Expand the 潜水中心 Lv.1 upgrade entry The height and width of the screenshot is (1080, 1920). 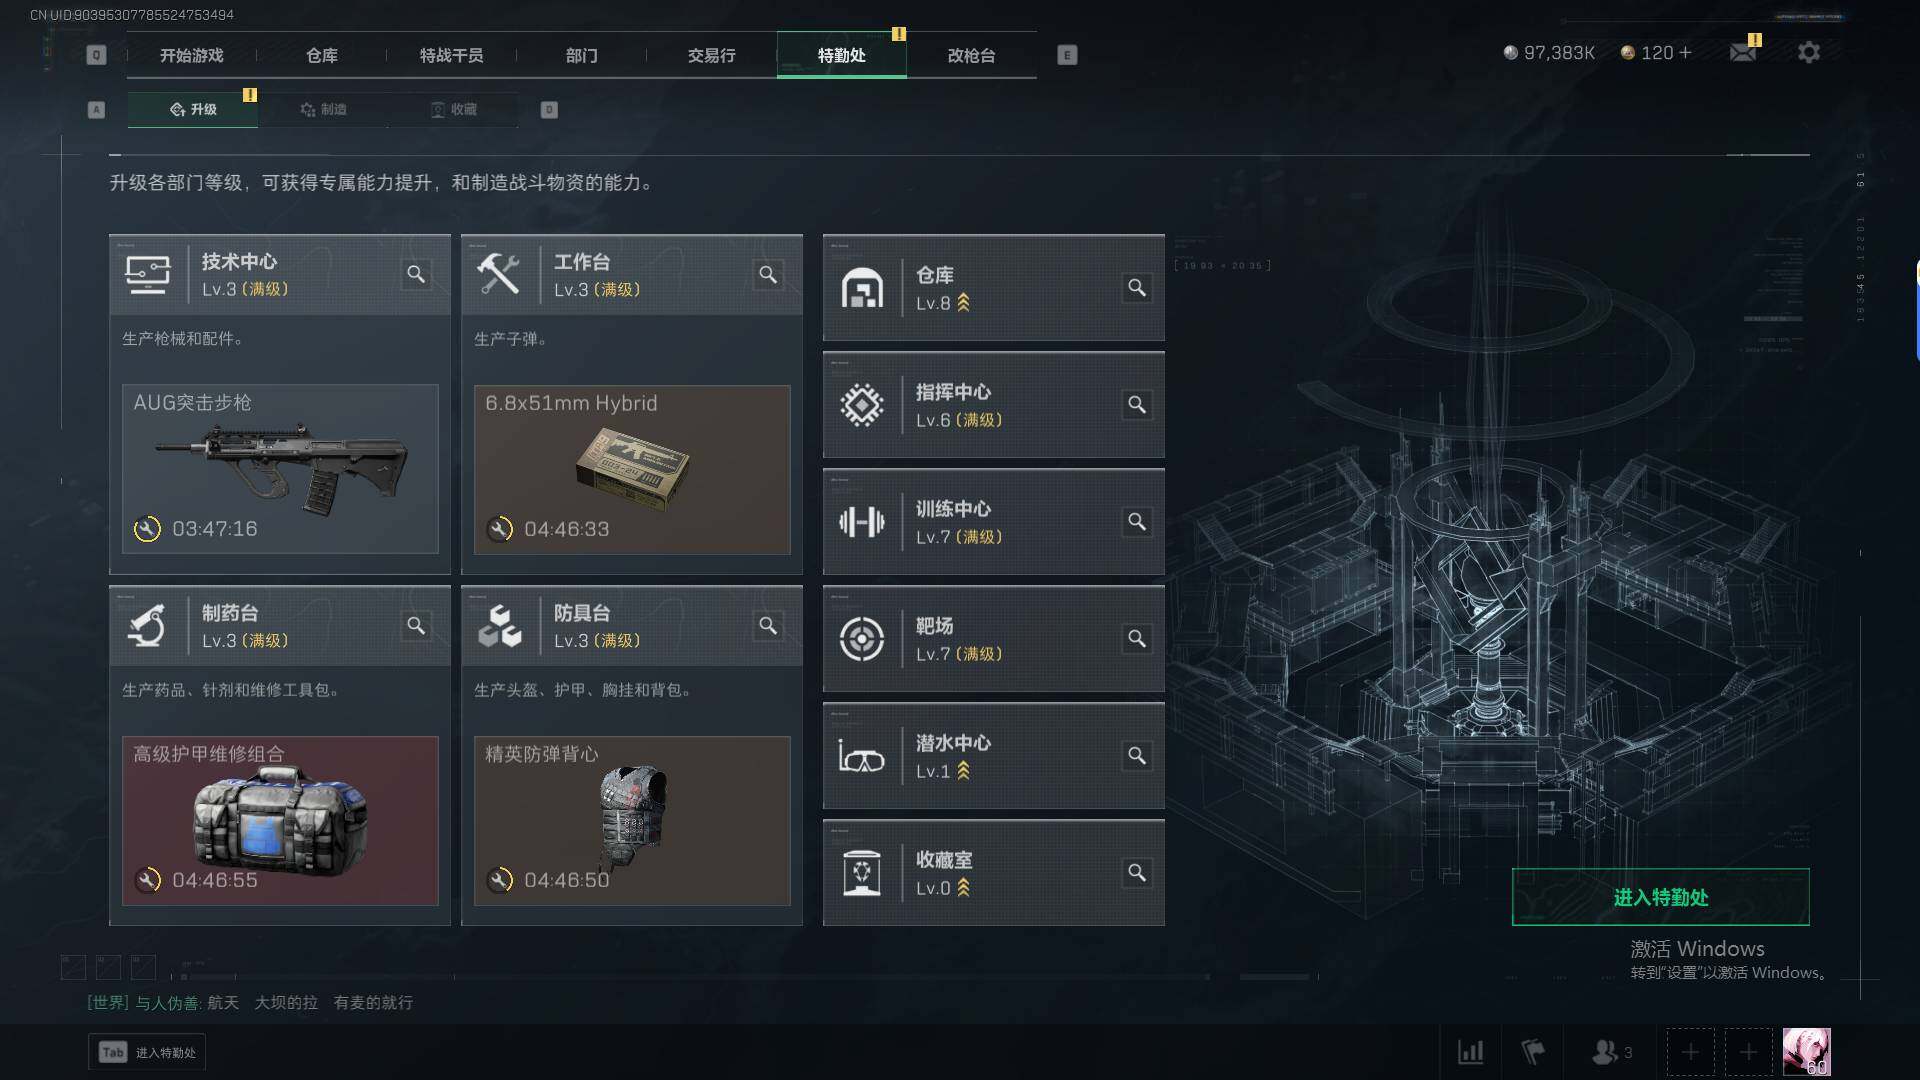click(994, 756)
